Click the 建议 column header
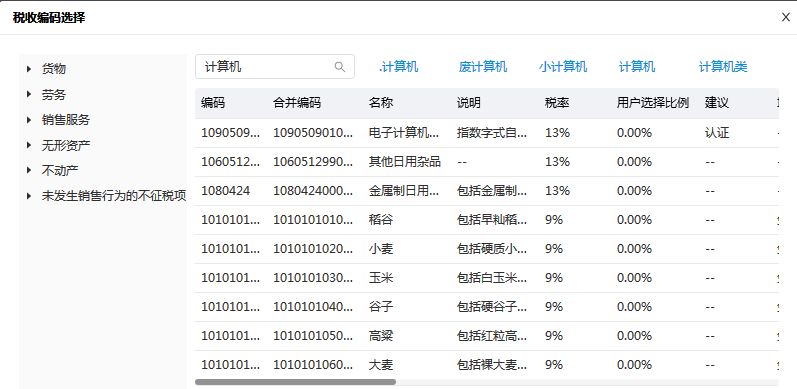 coord(717,103)
